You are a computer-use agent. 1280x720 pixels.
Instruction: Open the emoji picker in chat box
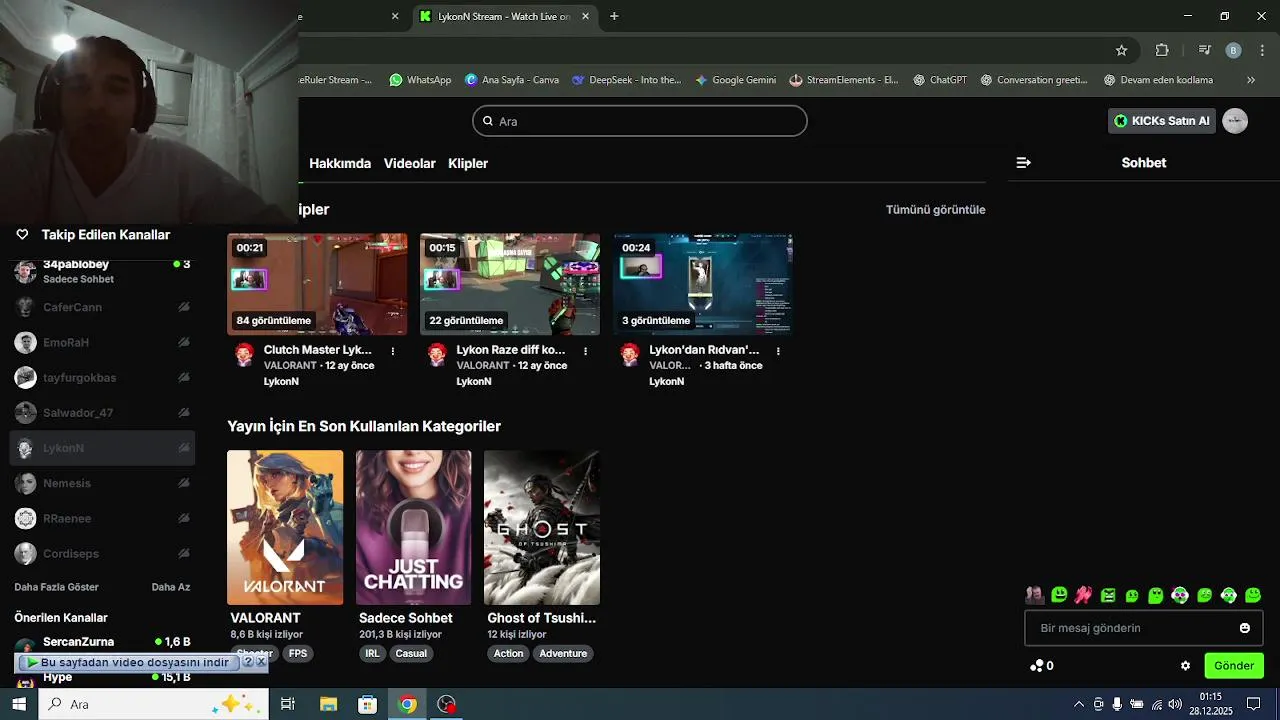(x=1245, y=628)
